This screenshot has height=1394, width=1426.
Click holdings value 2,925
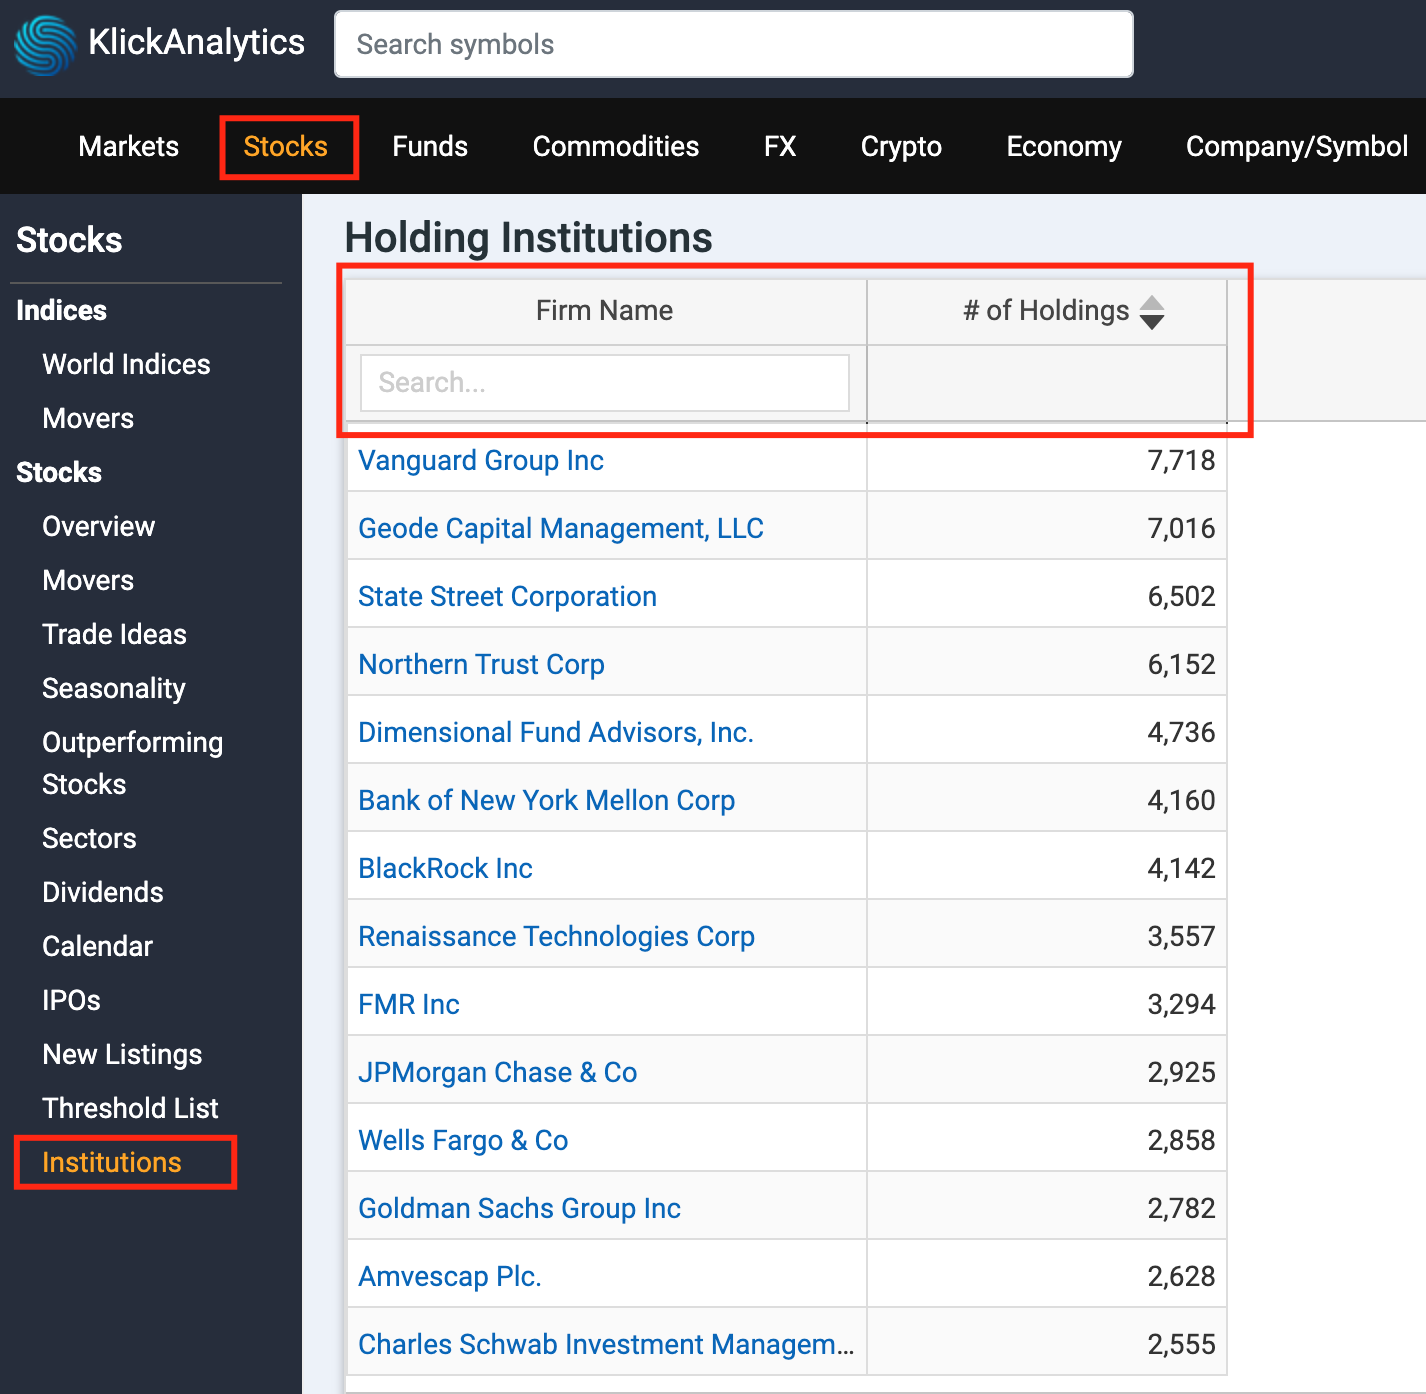click(x=1181, y=1072)
